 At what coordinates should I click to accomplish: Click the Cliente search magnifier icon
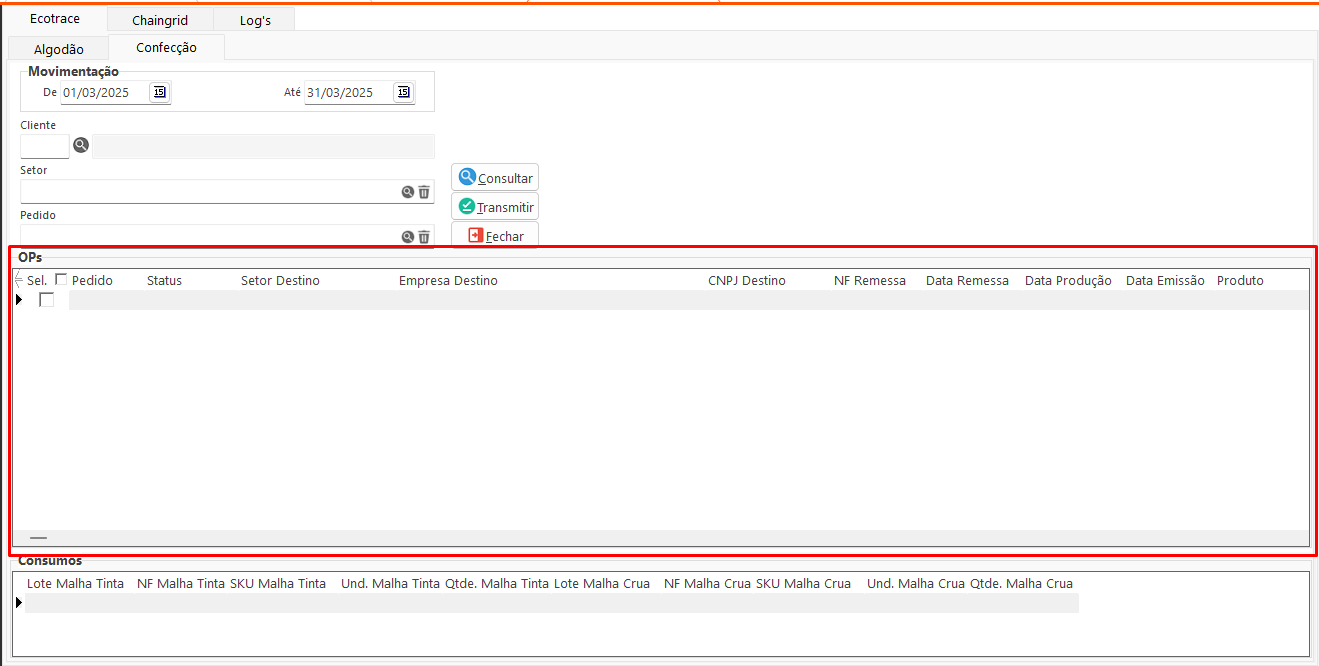(x=81, y=146)
